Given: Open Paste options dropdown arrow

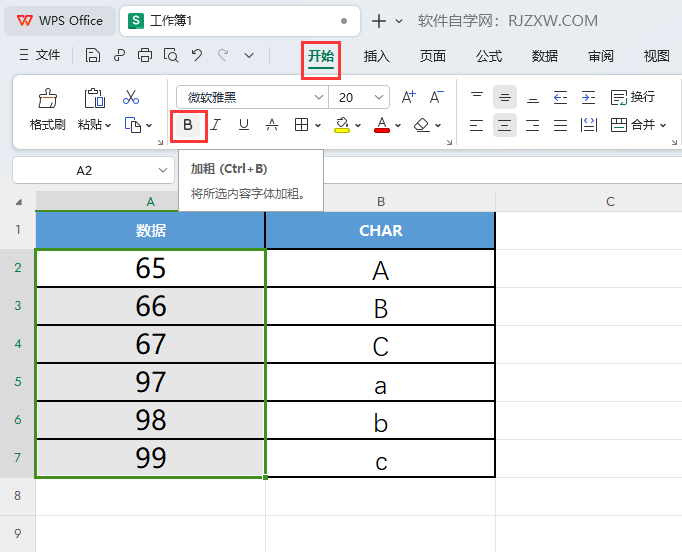Looking at the screenshot, I should [x=108, y=126].
